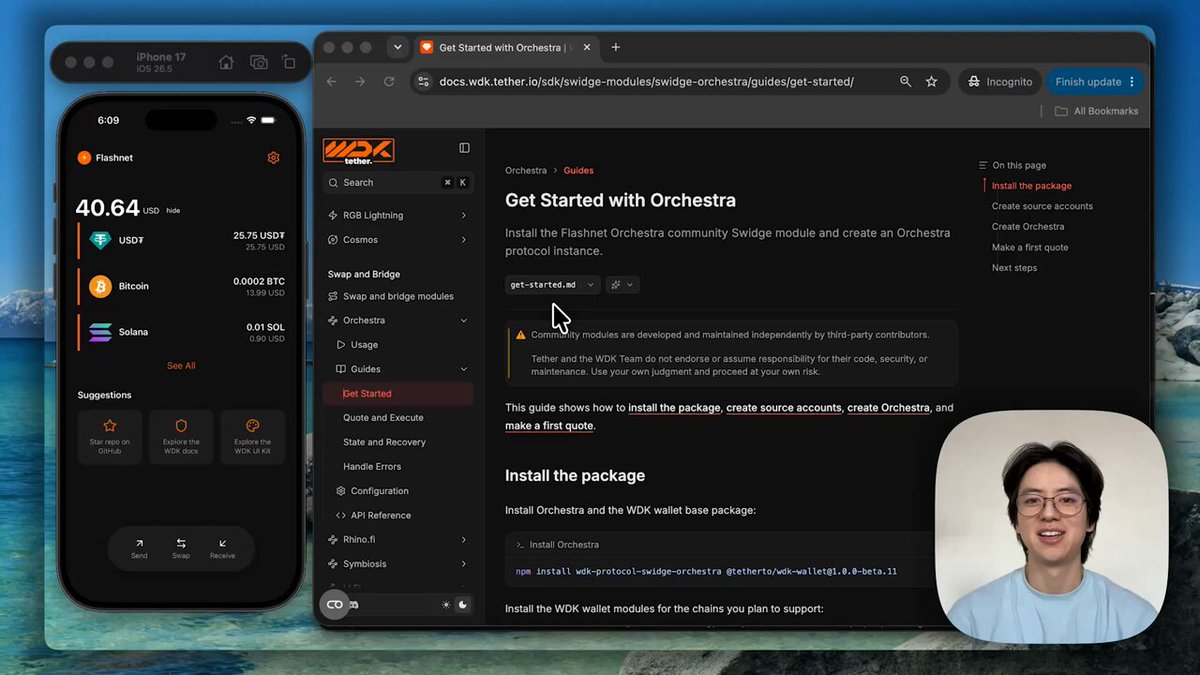Click the browser address bar URL
1200x675 pixels.
[646, 82]
